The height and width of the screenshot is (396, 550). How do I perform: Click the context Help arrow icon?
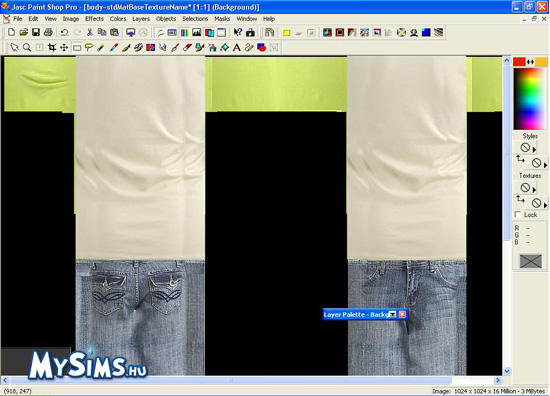238,33
